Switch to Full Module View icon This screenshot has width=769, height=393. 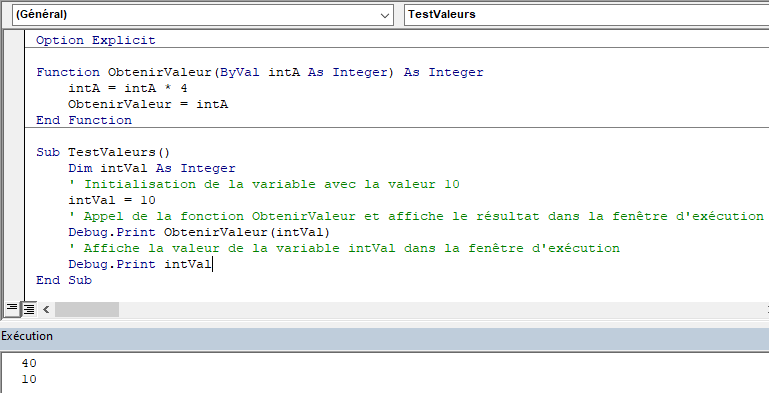[29, 309]
